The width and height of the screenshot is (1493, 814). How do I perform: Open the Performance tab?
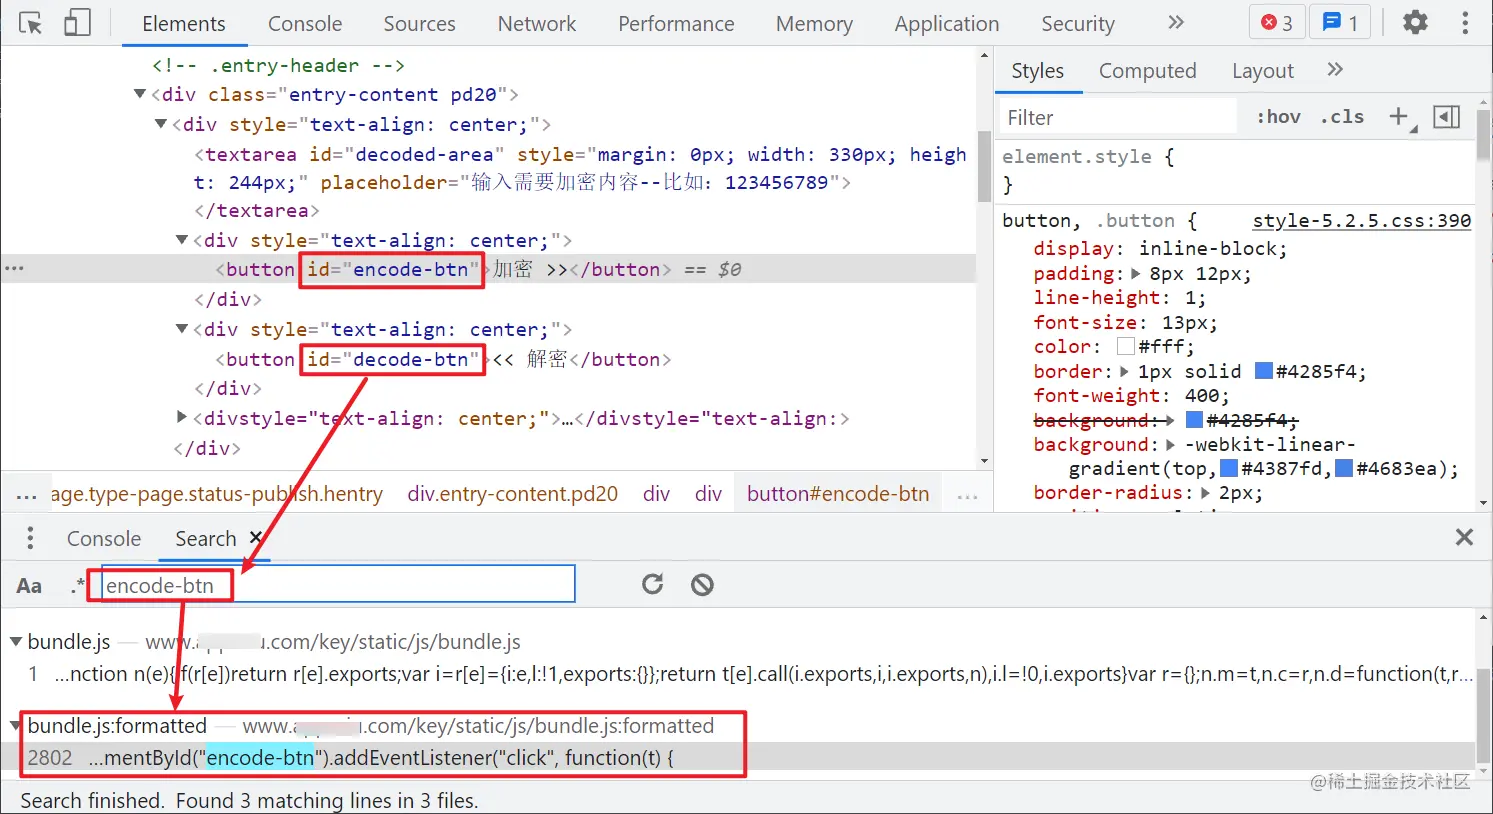pyautogui.click(x=676, y=24)
